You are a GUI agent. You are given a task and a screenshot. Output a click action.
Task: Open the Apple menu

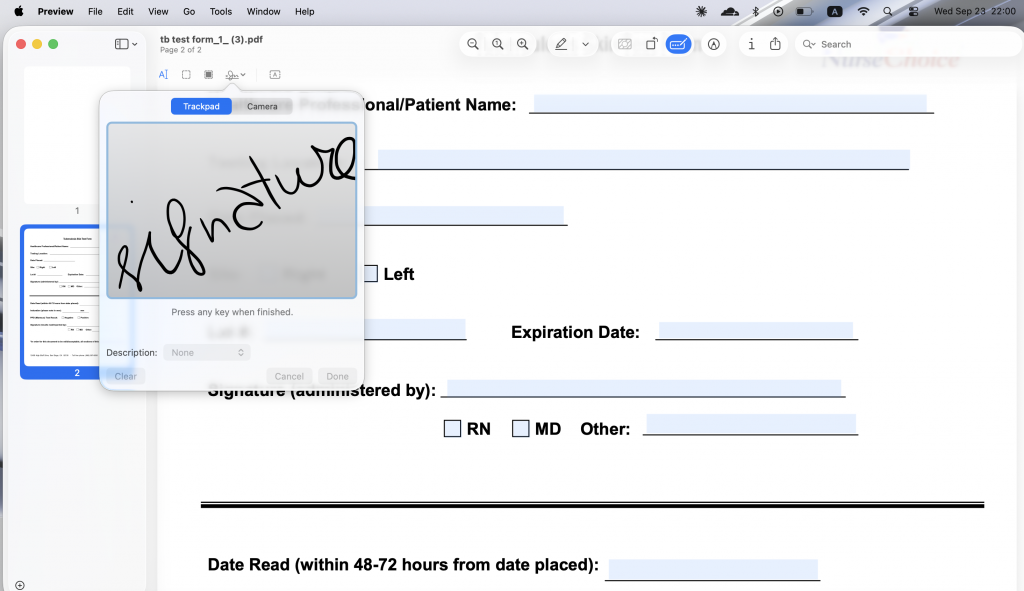[x=19, y=11]
